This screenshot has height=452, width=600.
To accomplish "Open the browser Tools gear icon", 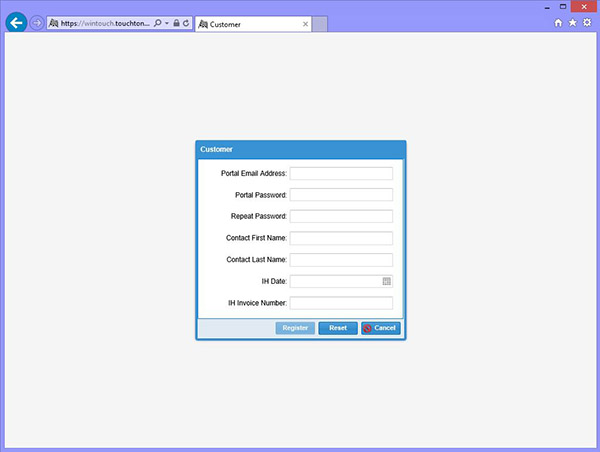I will [587, 23].
